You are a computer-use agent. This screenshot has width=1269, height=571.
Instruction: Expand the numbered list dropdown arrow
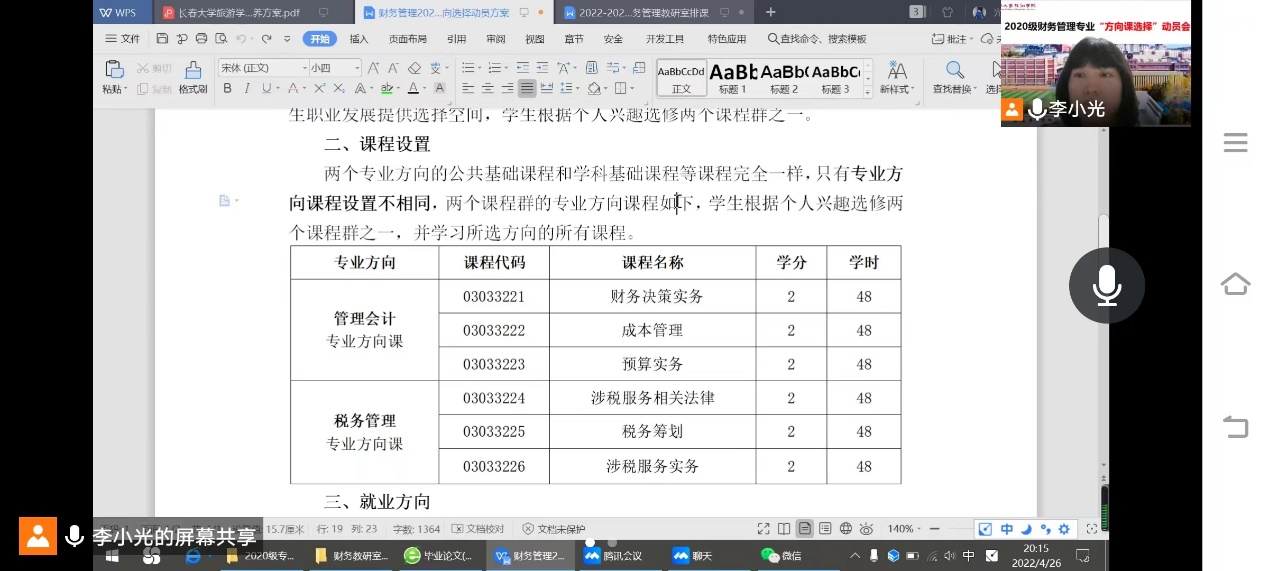tap(506, 68)
